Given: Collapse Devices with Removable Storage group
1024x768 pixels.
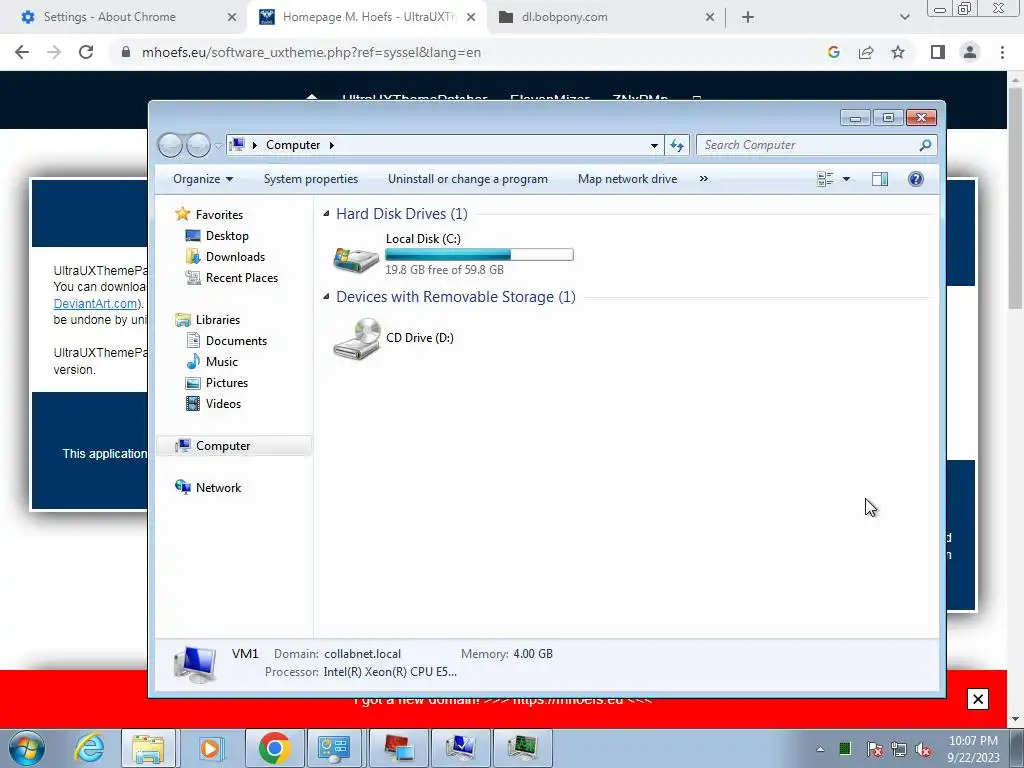Looking at the screenshot, I should tap(326, 296).
